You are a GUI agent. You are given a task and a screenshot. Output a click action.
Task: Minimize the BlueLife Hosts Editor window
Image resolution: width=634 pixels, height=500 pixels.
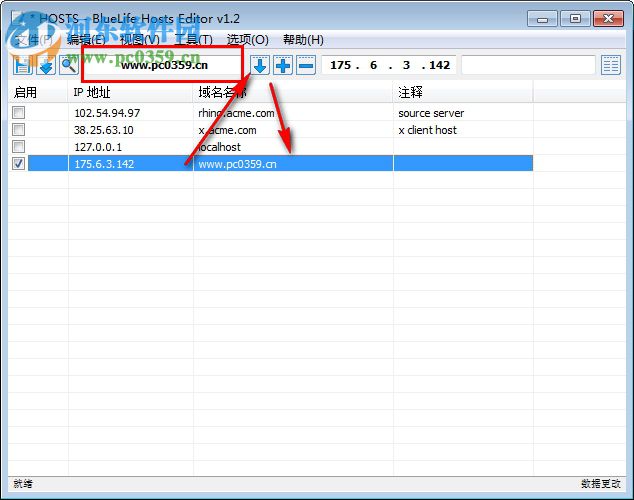pos(542,19)
